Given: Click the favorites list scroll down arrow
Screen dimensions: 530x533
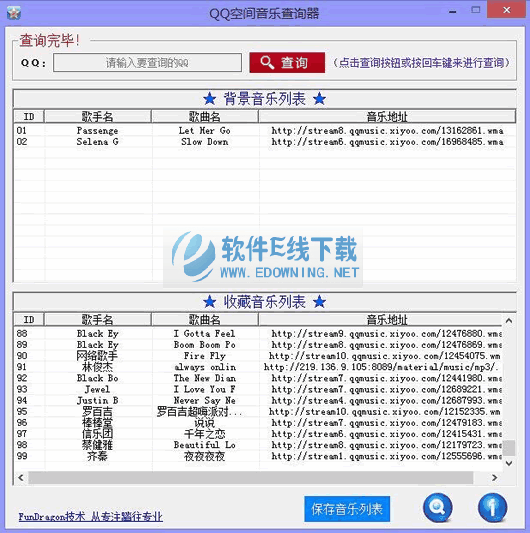Looking at the screenshot, I should point(509,463).
